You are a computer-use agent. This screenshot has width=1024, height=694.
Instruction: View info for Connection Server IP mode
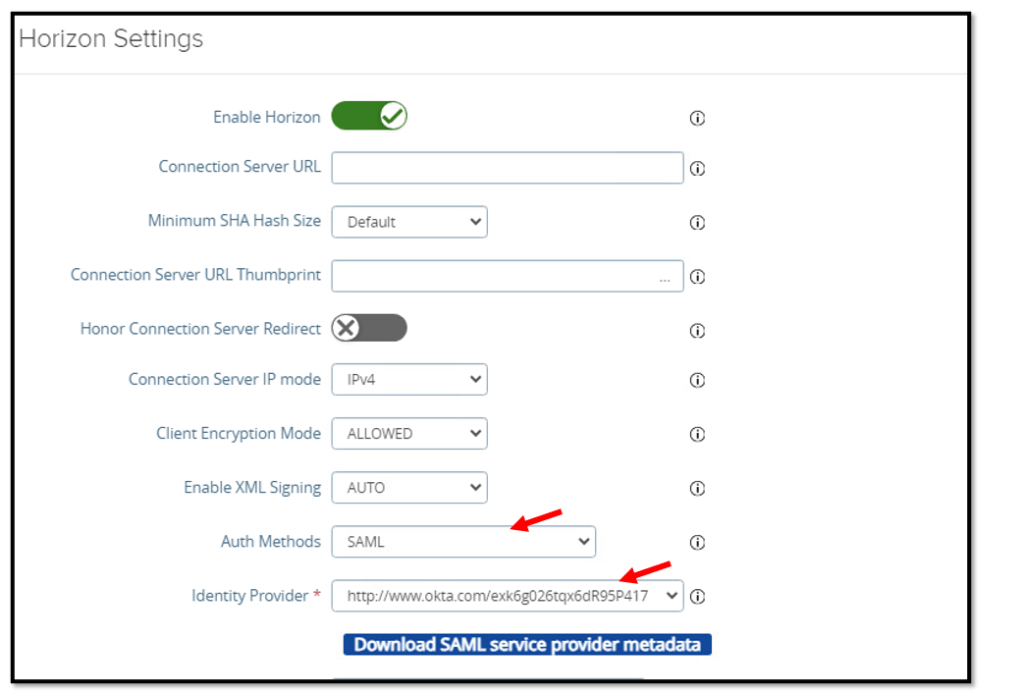point(698,381)
